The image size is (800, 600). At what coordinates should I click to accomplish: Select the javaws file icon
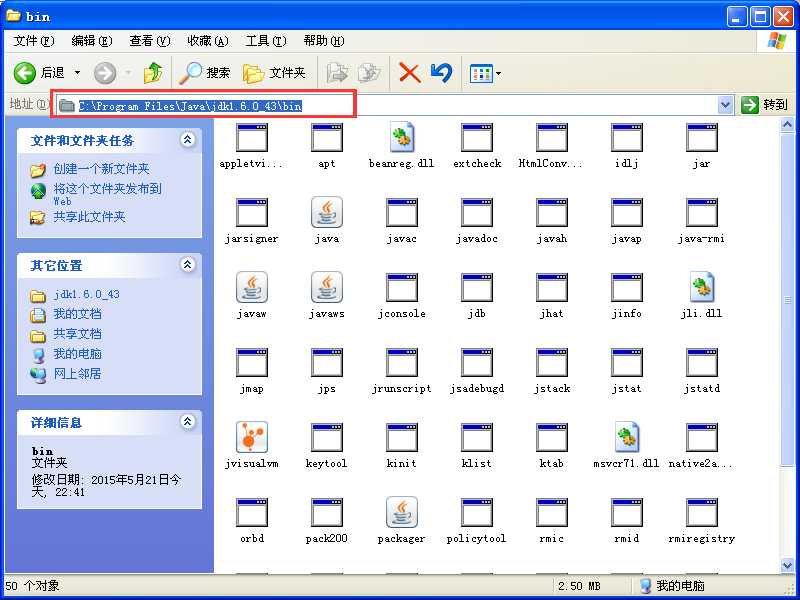pos(327,287)
